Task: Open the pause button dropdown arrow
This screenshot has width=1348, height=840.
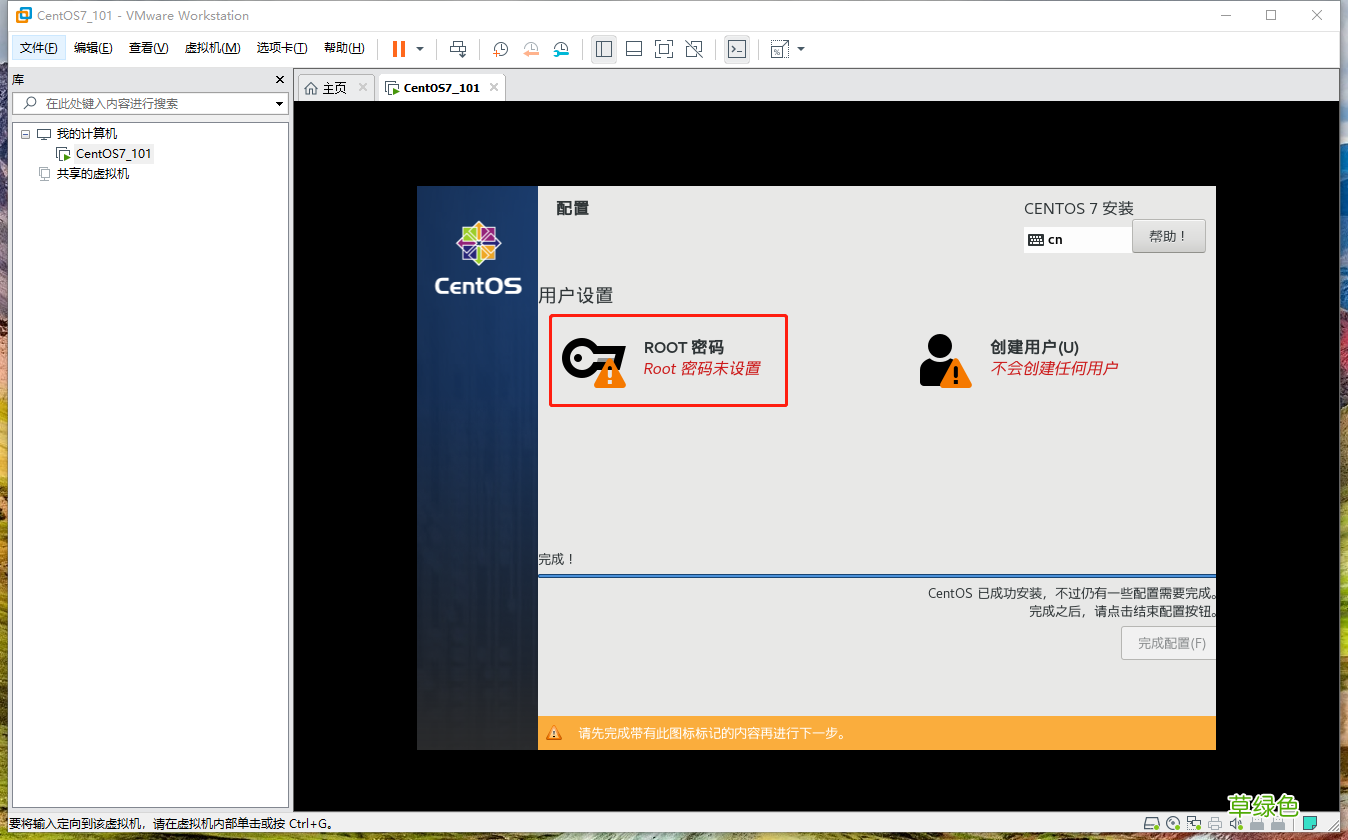Action: (x=418, y=48)
